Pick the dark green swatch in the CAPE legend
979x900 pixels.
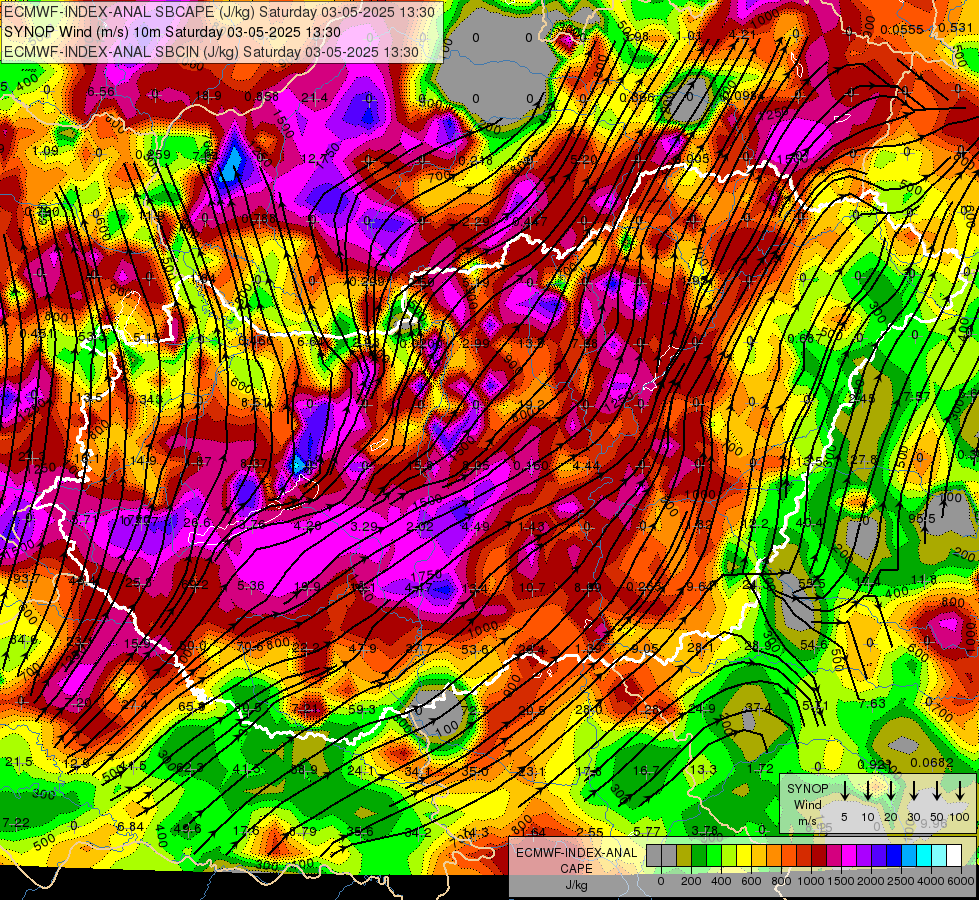coord(699,855)
